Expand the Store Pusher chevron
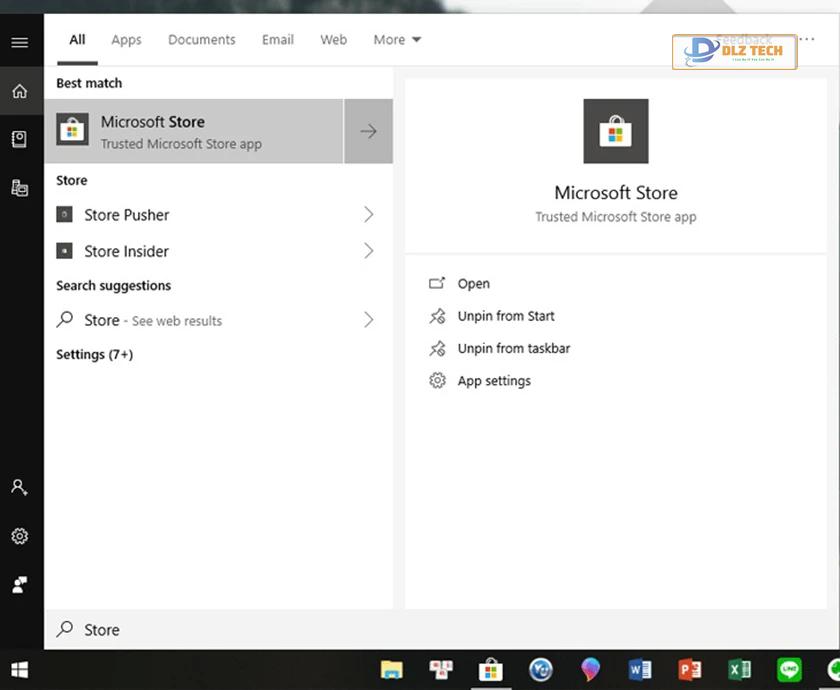Screen dimensions: 840x690 point(369,215)
